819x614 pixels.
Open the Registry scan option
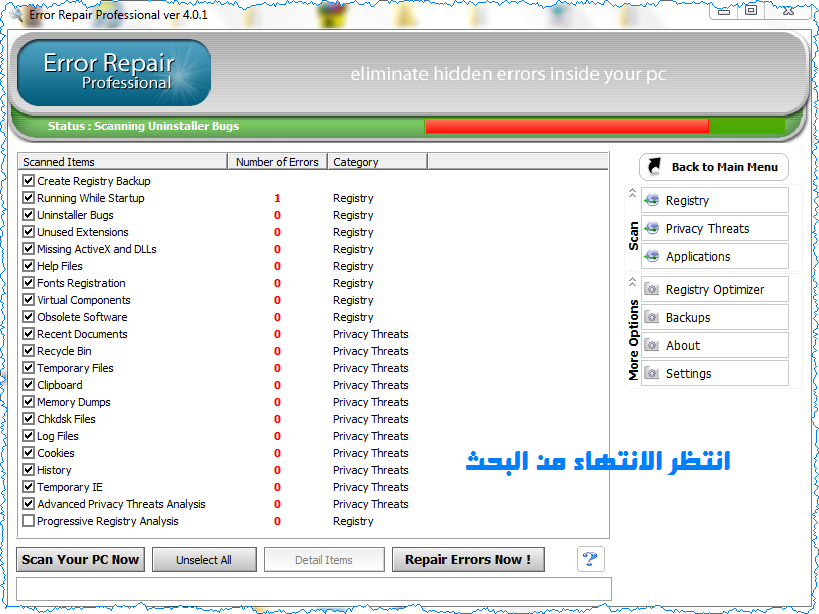point(714,200)
